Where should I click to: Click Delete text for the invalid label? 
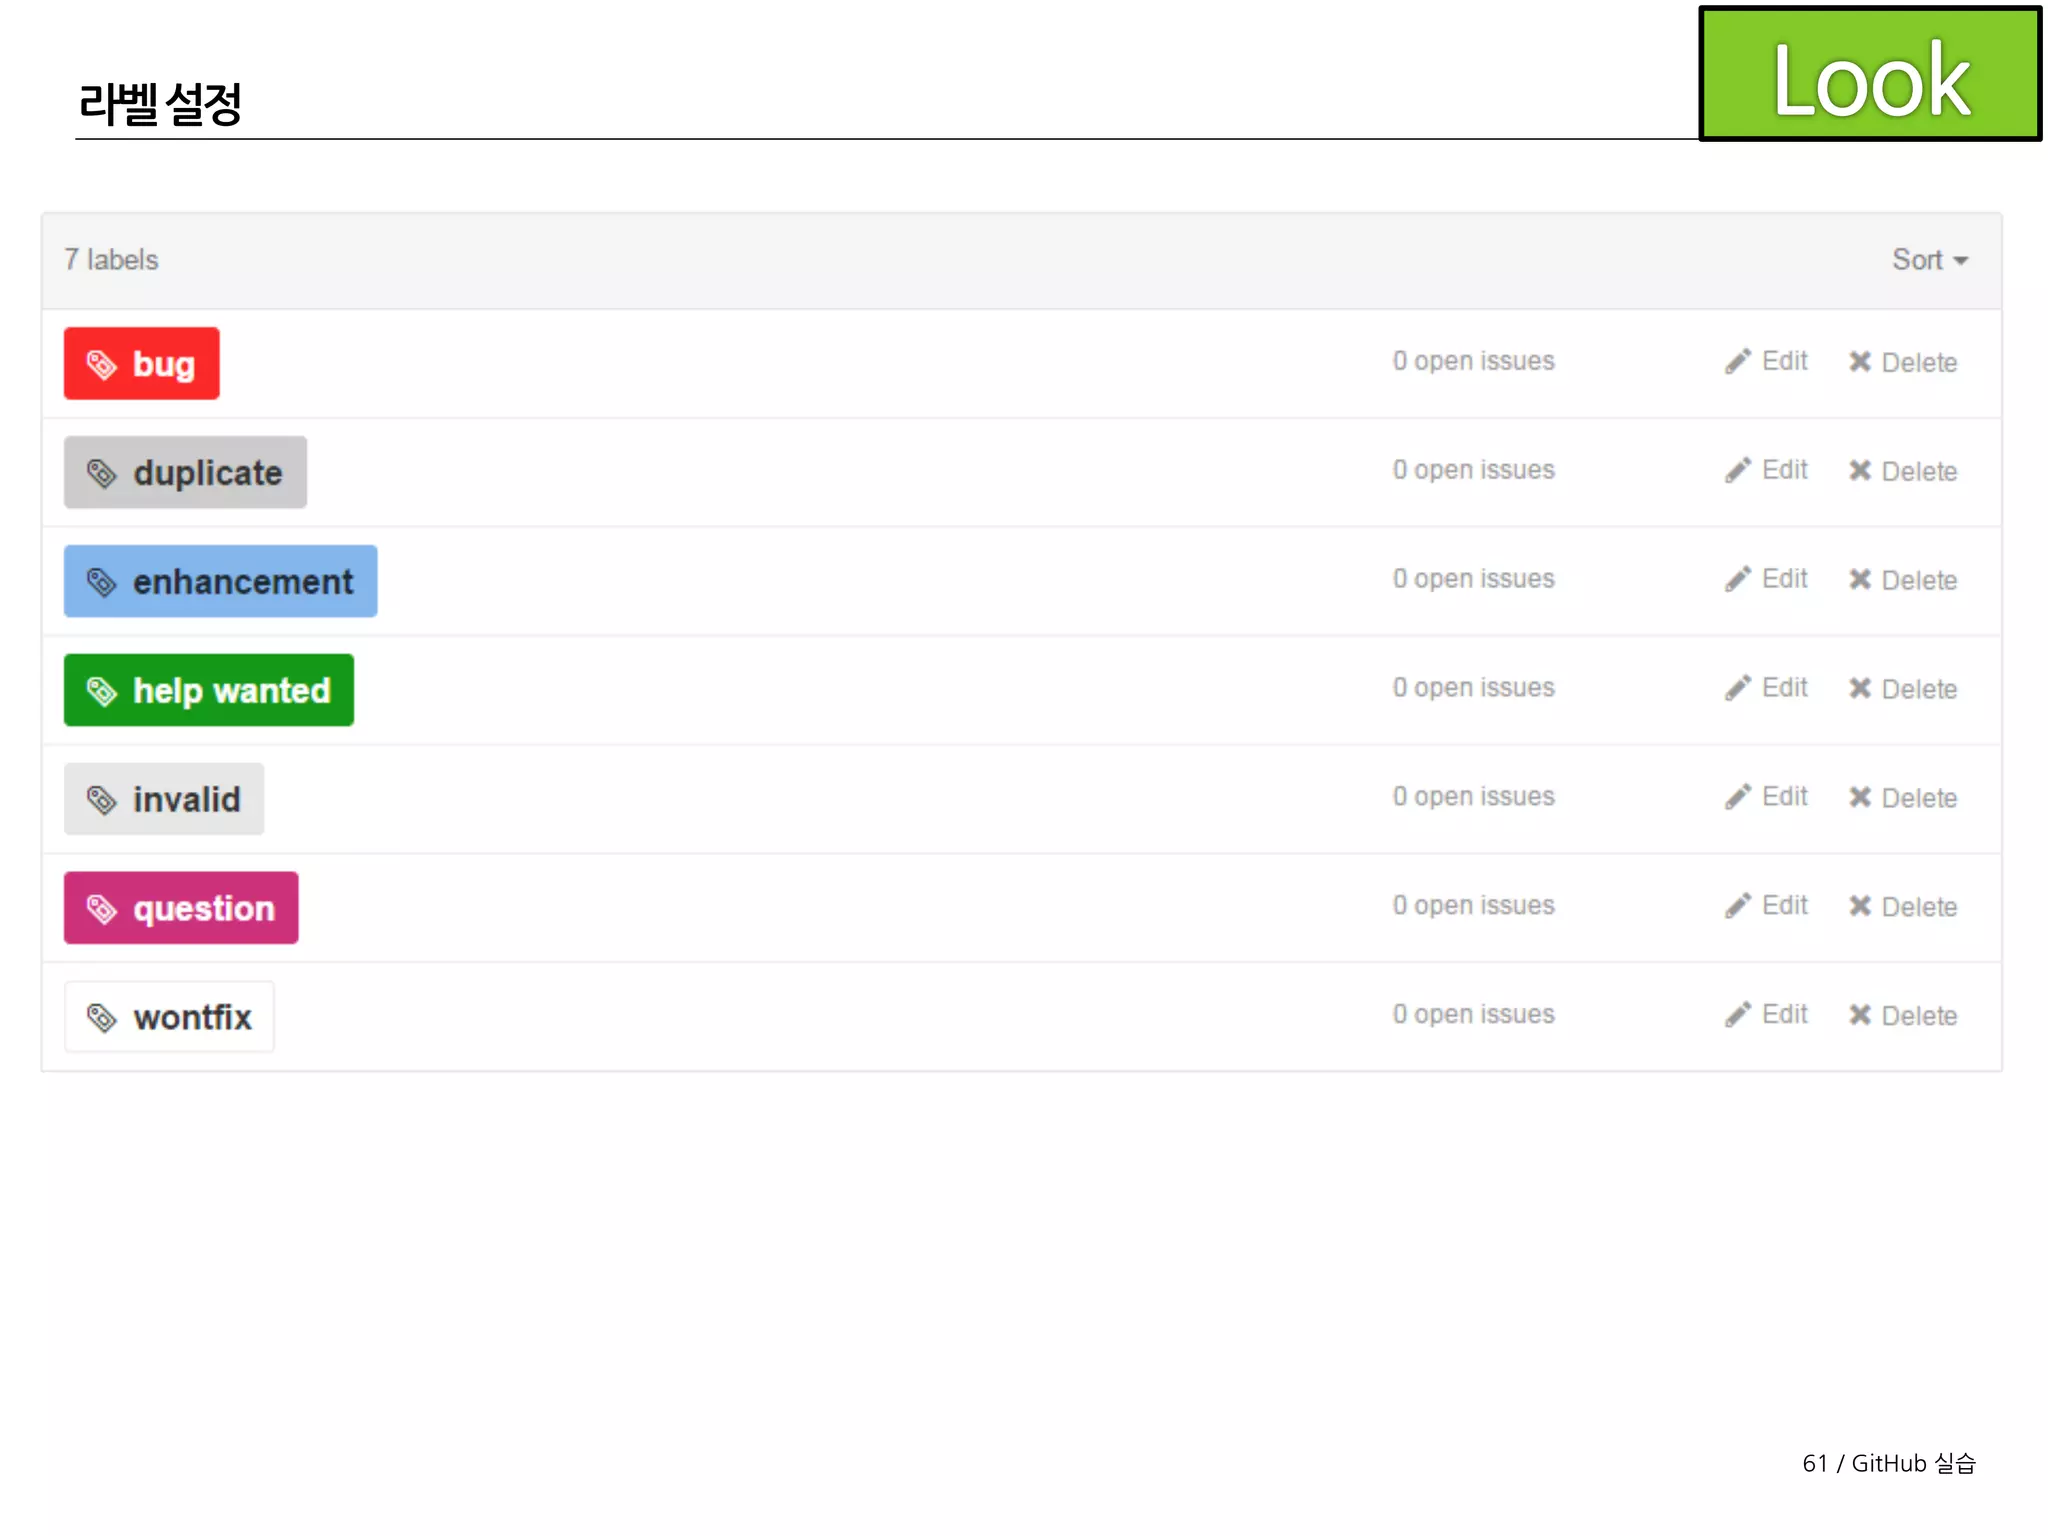[x=1919, y=799]
